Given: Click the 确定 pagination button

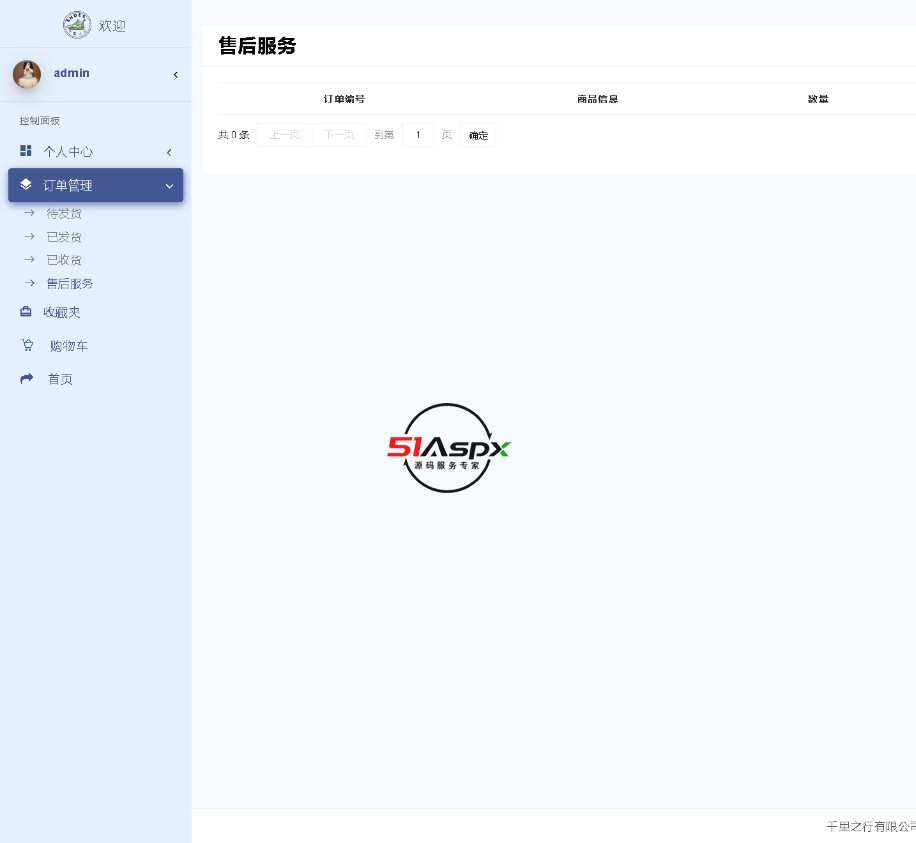Looking at the screenshot, I should tap(478, 135).
